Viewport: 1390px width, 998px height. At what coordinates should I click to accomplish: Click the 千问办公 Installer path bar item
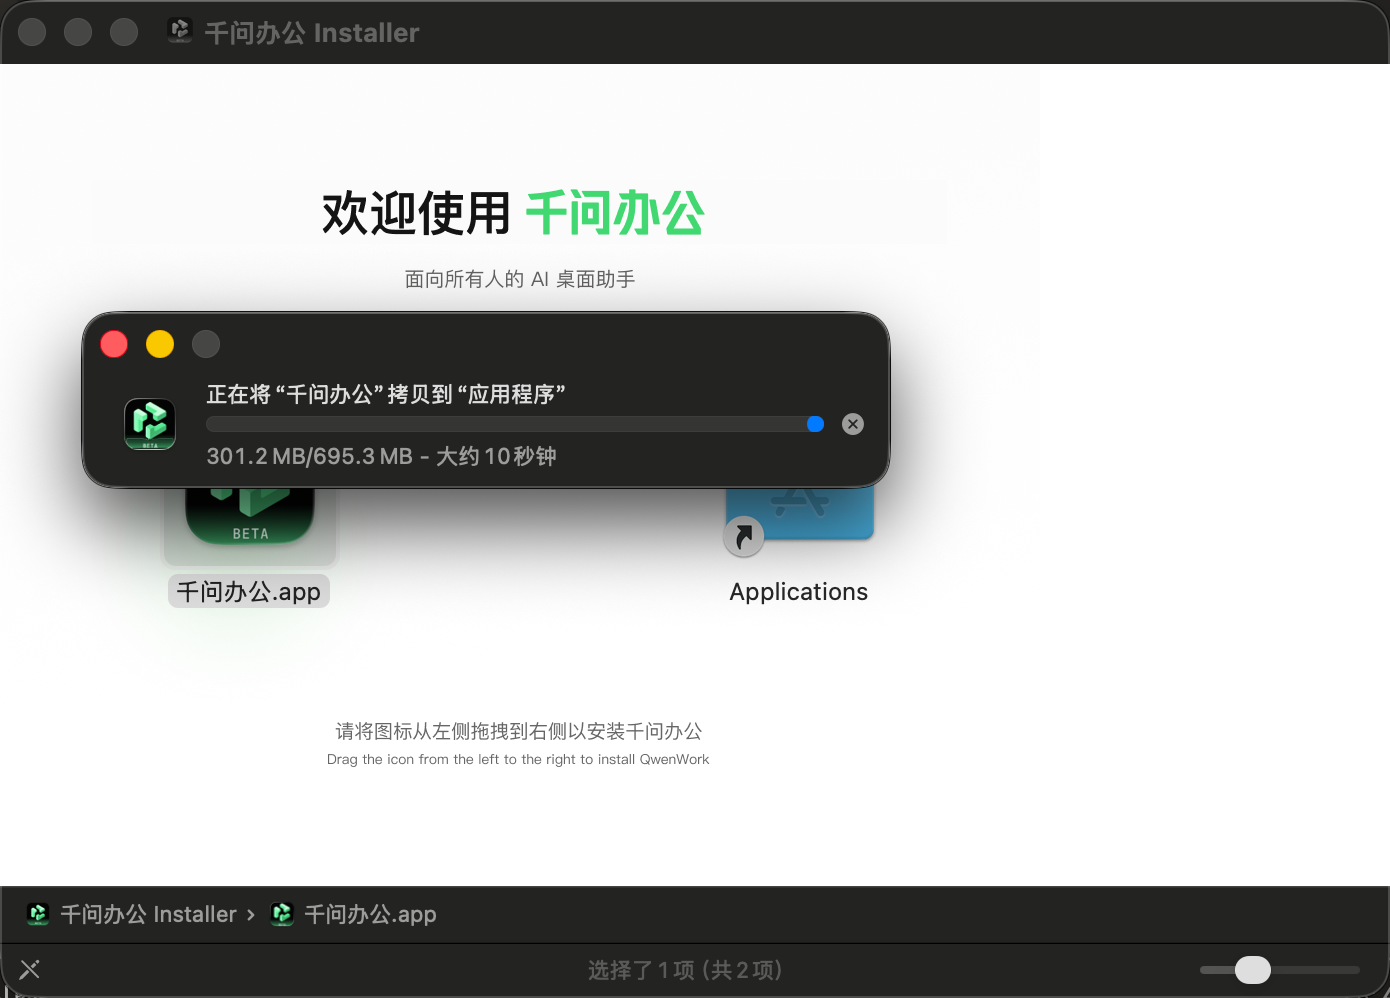pos(132,914)
